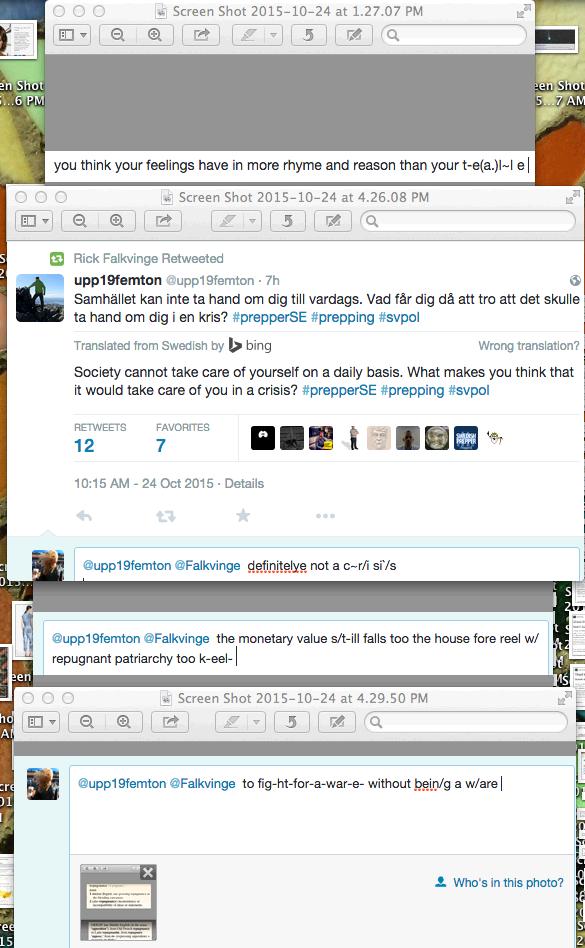Show markup toolbar in 4.26.08 PM window
The height and width of the screenshot is (948, 585).
333,221
